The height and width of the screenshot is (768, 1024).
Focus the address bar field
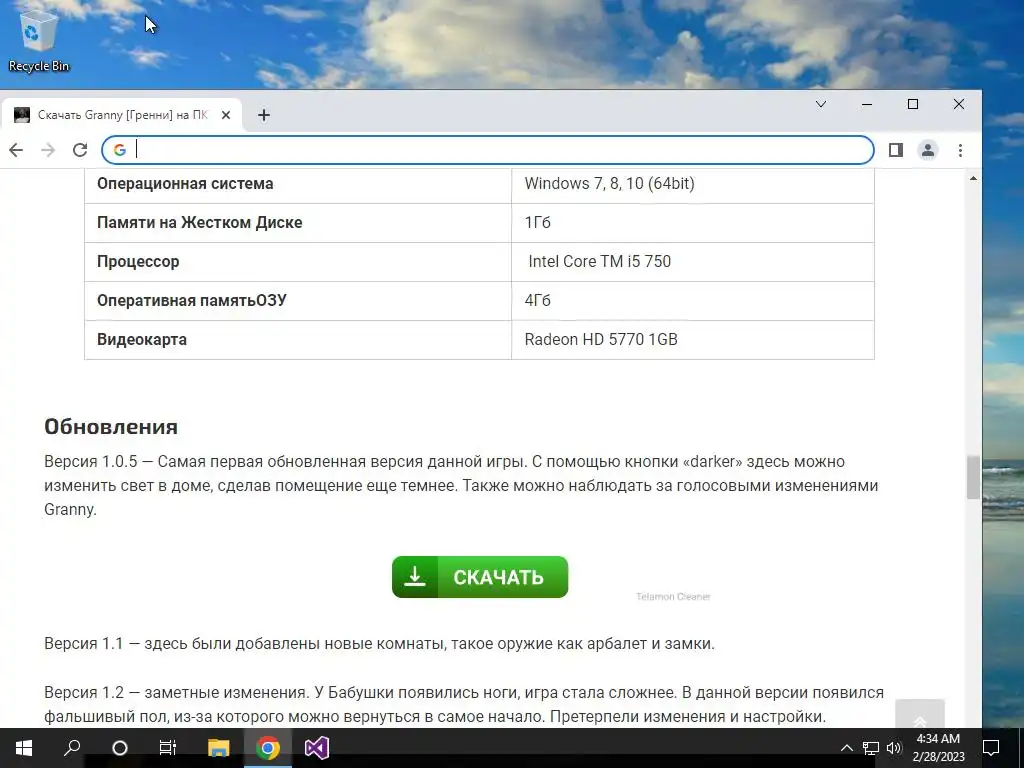488,150
